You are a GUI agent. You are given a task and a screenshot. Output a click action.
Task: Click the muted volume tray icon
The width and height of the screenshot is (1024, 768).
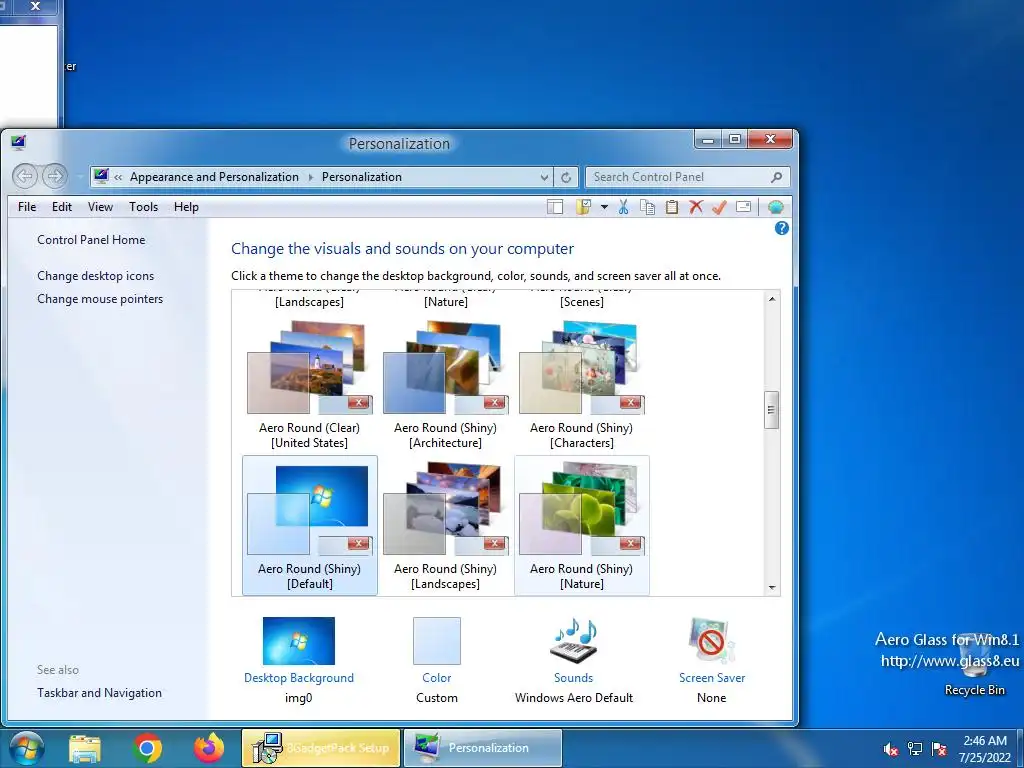[x=890, y=749]
